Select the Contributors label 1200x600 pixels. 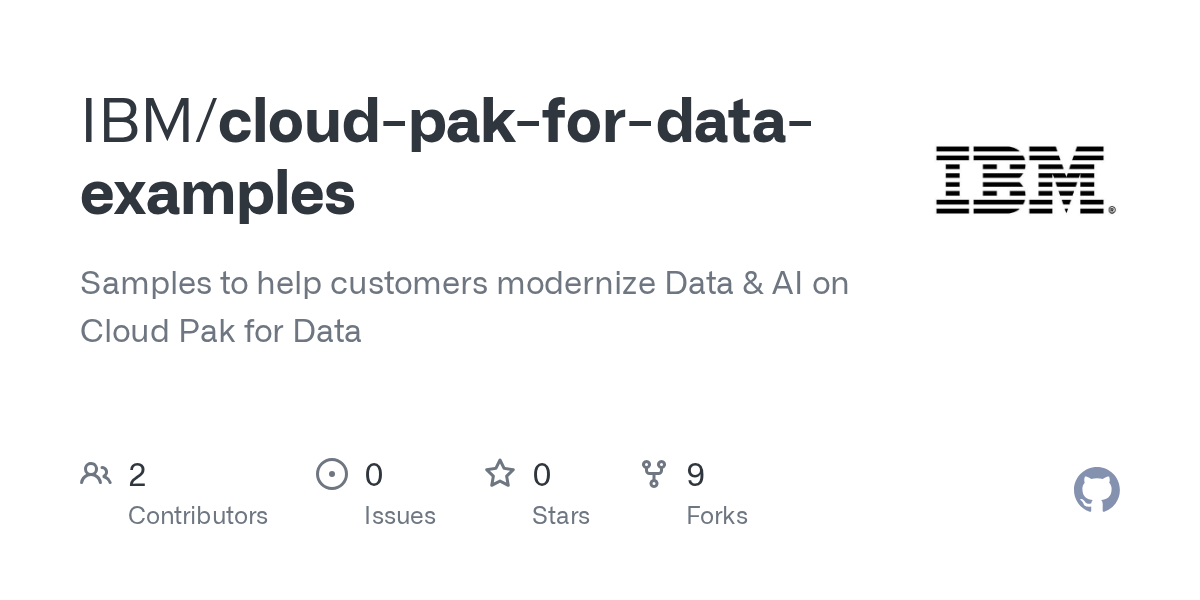coord(198,516)
